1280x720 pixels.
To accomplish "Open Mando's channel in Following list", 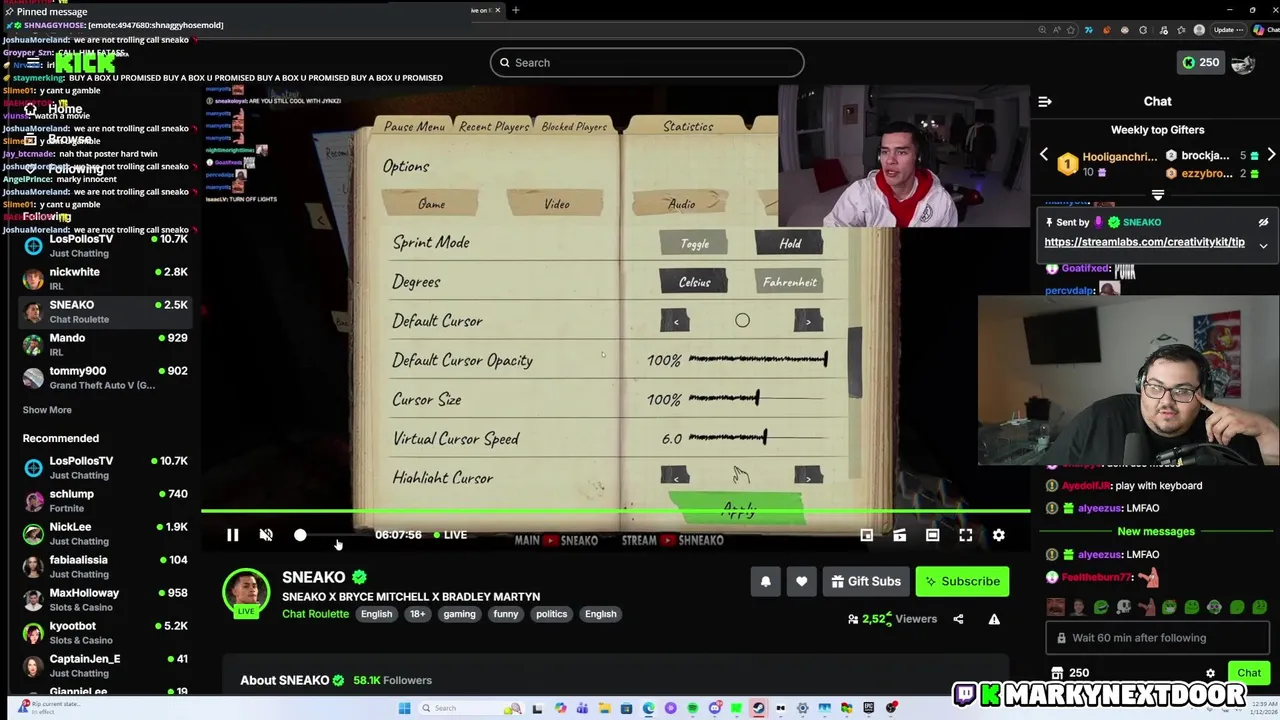I will [105, 344].
